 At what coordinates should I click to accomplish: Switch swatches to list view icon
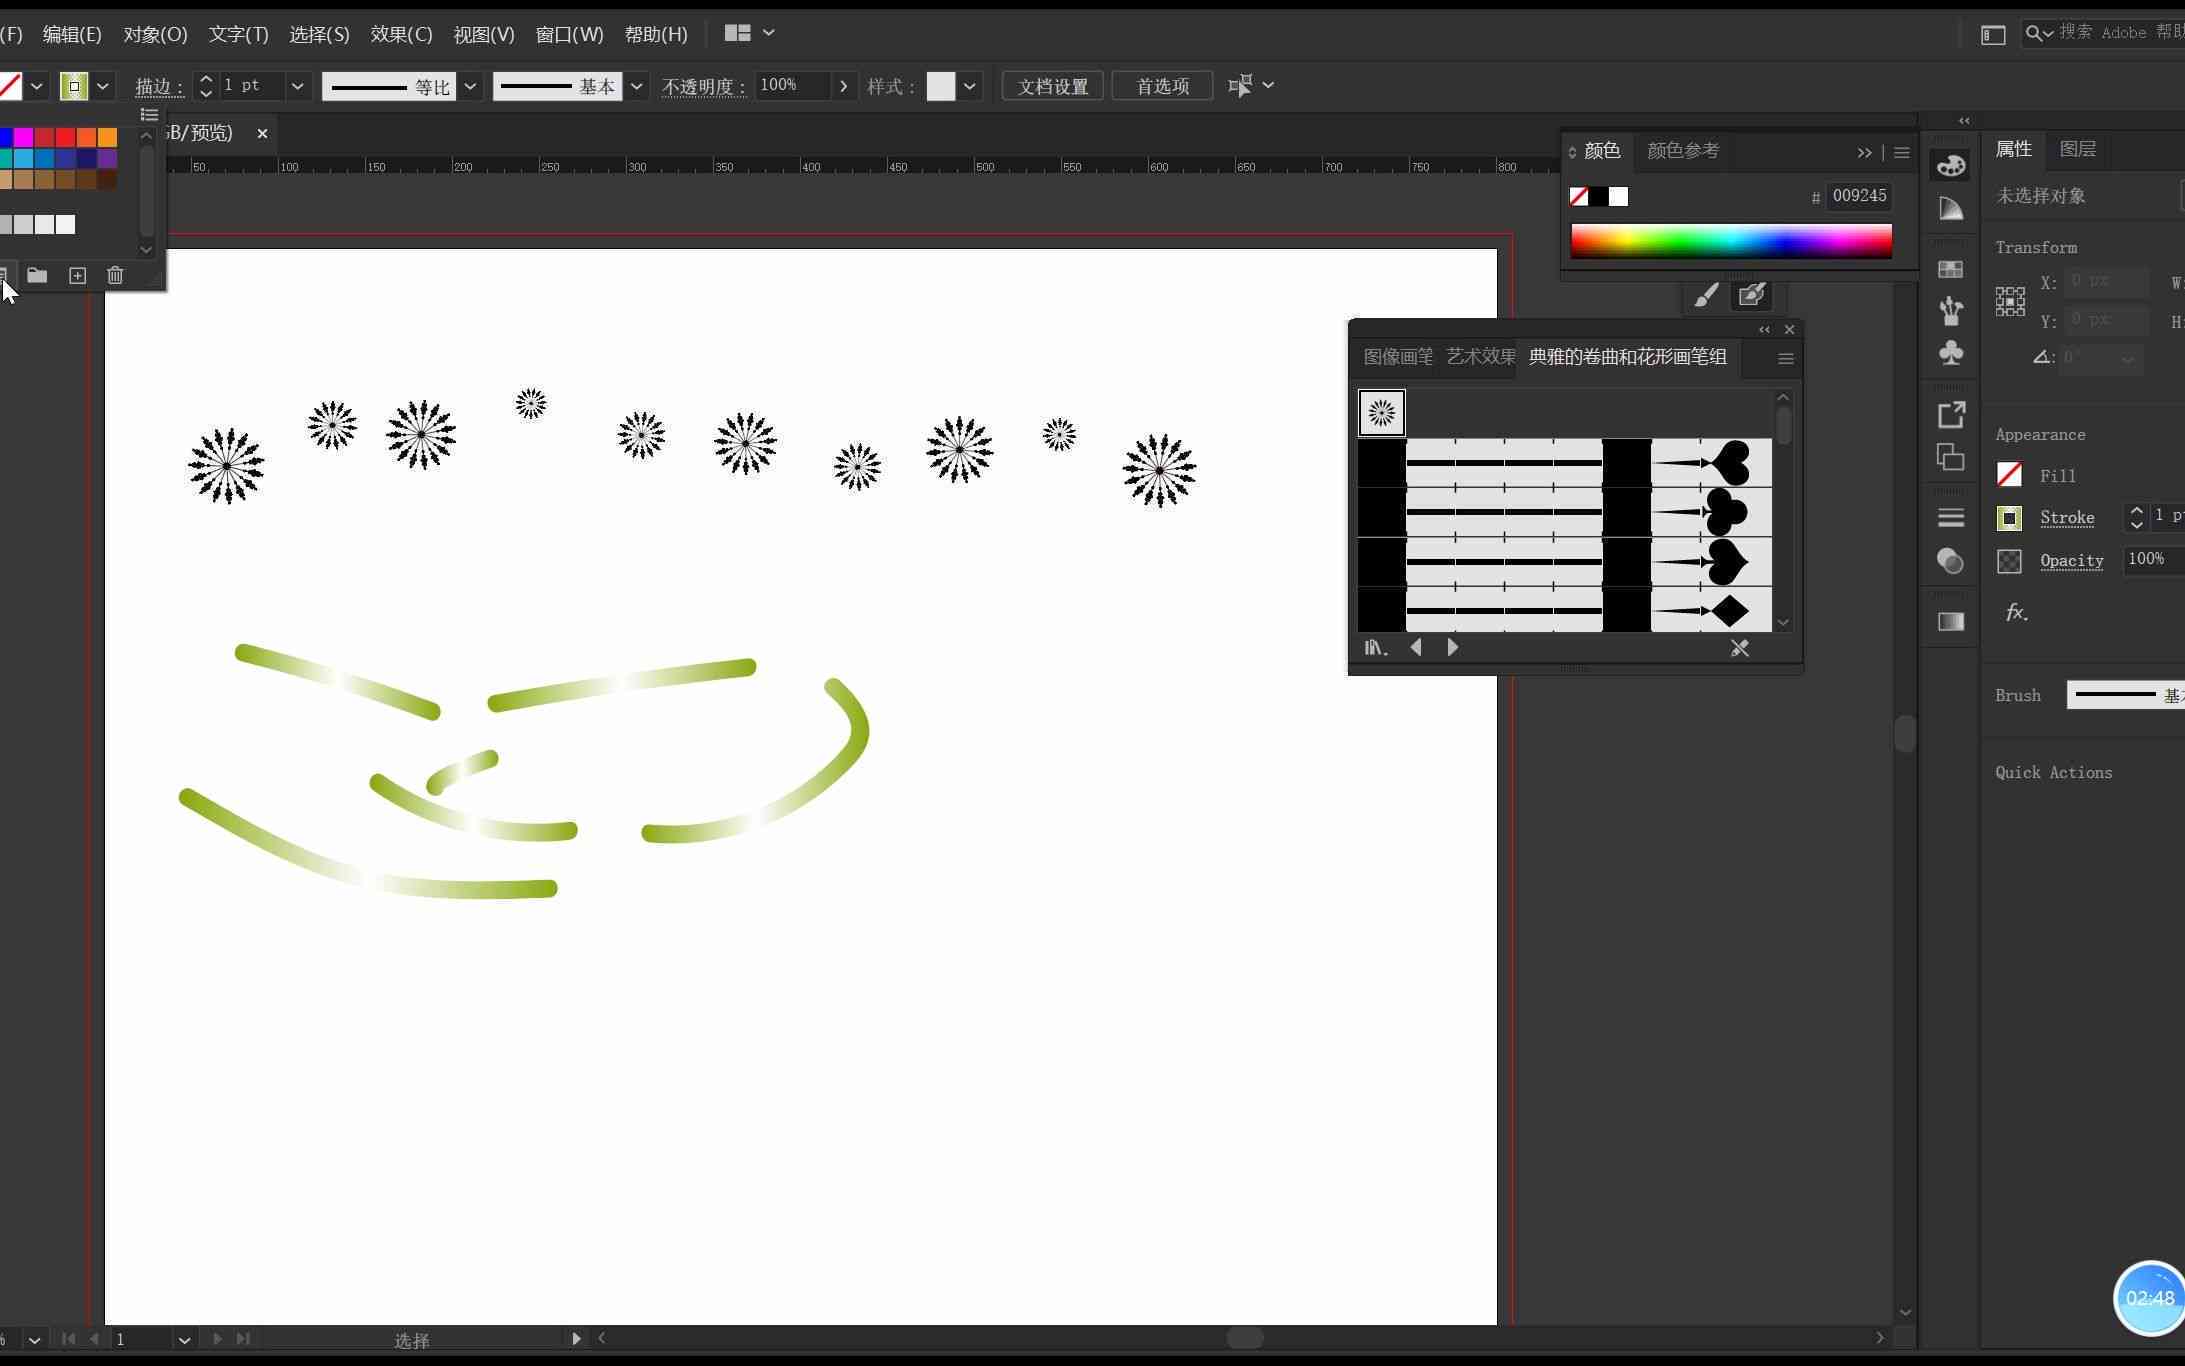149,114
